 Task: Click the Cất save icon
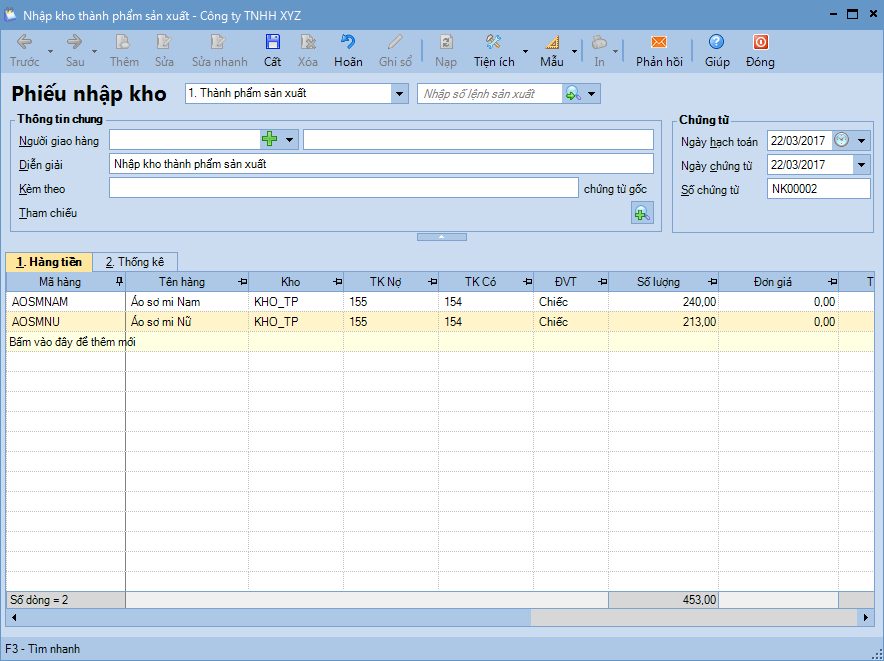272,43
